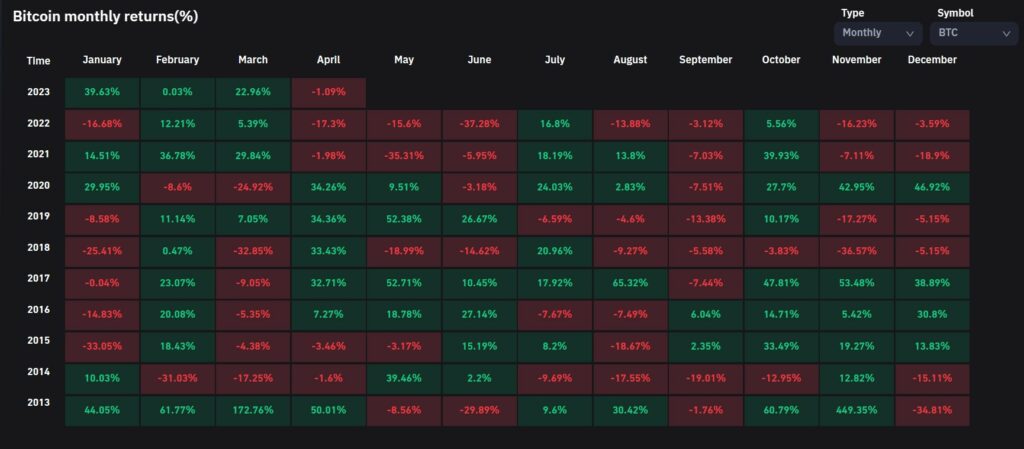The width and height of the screenshot is (1024, 449).
Task: Click the 46.92% December 2020 cell
Action: pos(932,187)
